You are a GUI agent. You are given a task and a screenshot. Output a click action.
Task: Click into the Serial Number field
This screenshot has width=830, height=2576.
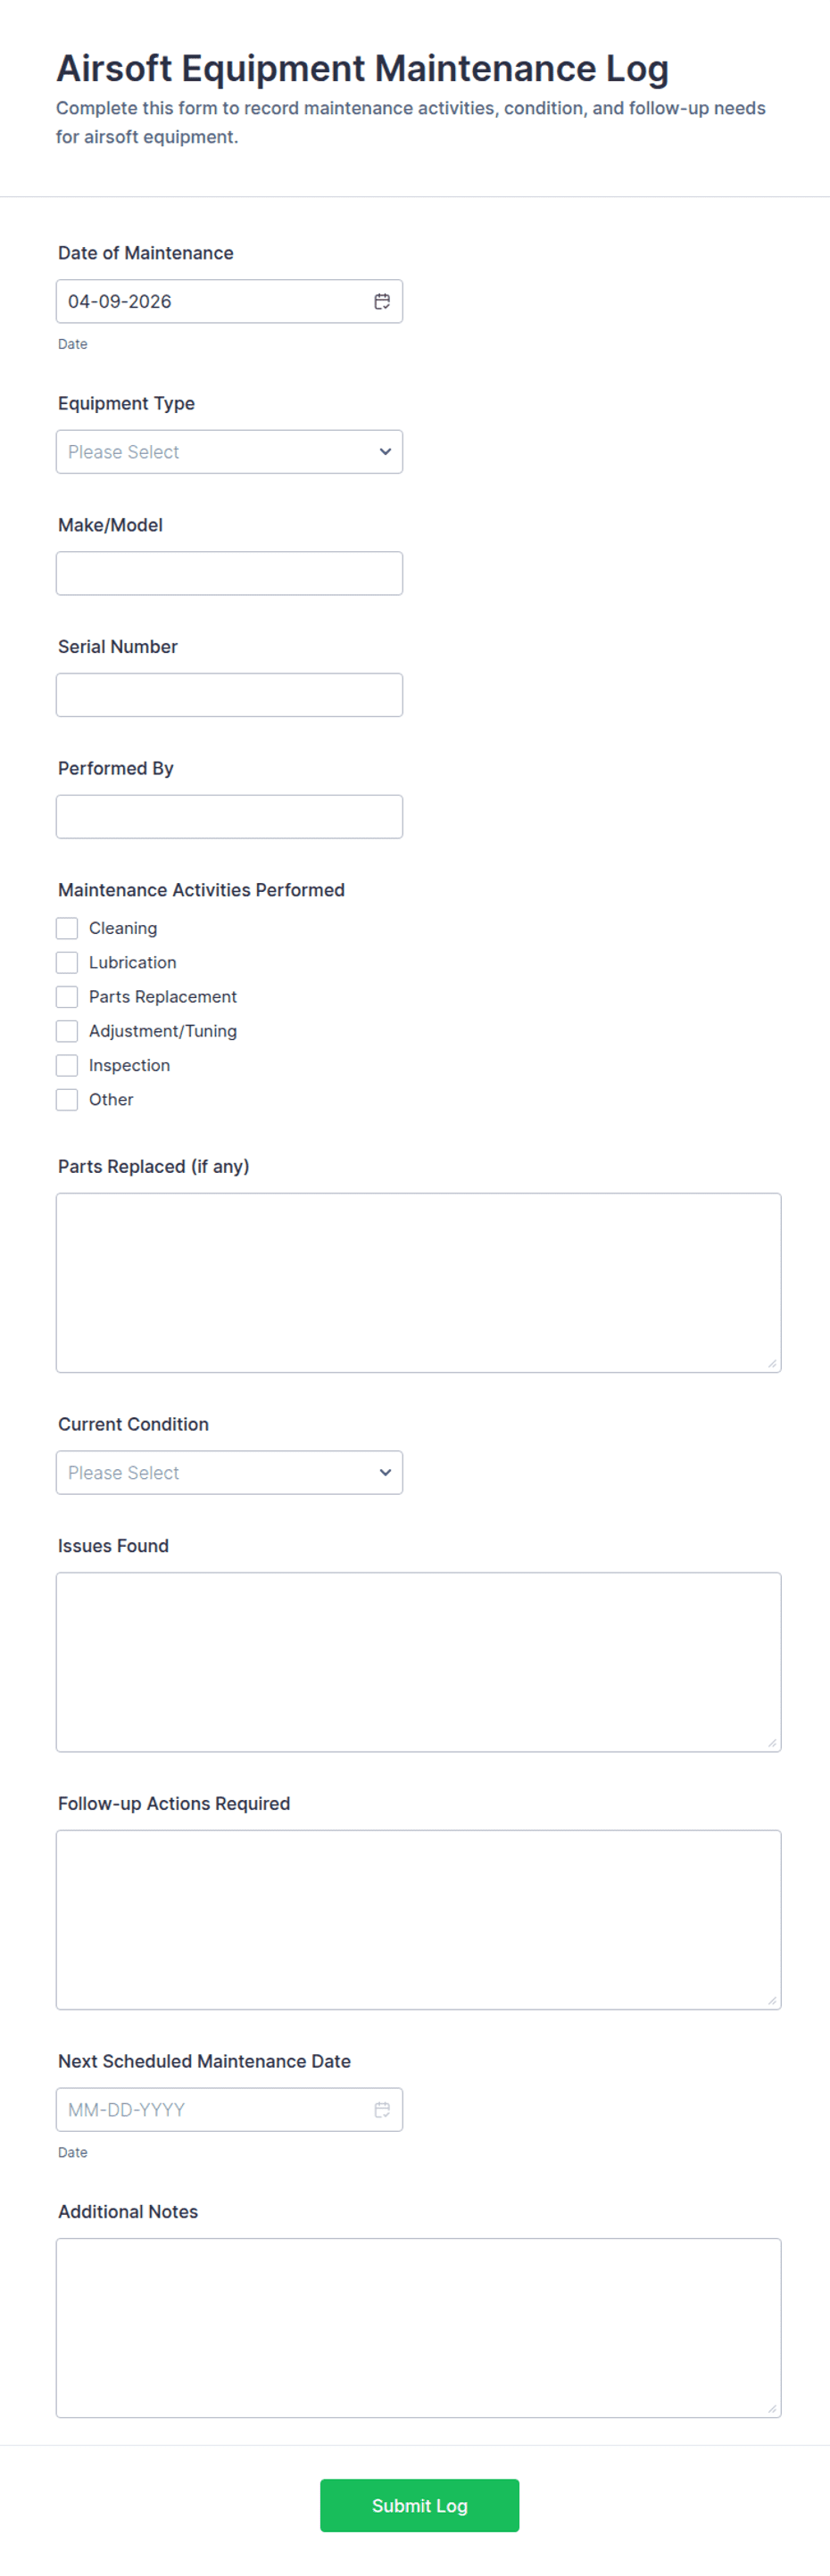tap(229, 695)
